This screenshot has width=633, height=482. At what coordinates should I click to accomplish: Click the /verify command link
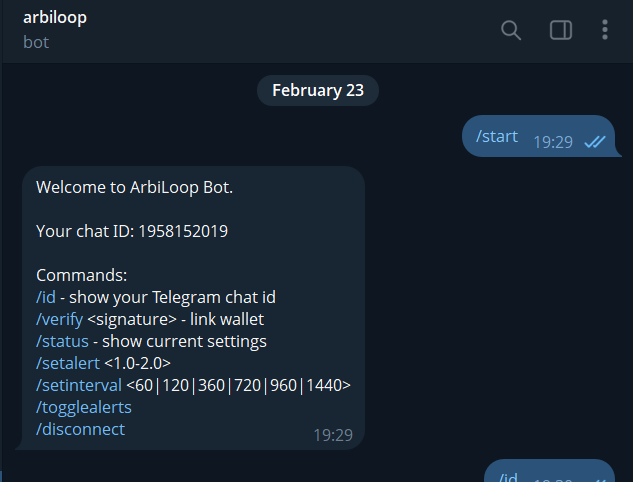pyautogui.click(x=59, y=319)
